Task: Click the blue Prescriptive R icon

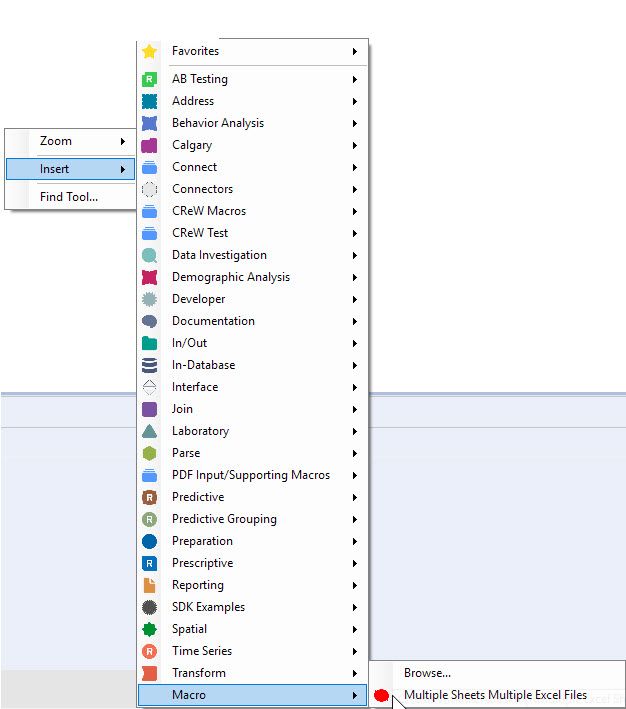Action: tap(149, 563)
